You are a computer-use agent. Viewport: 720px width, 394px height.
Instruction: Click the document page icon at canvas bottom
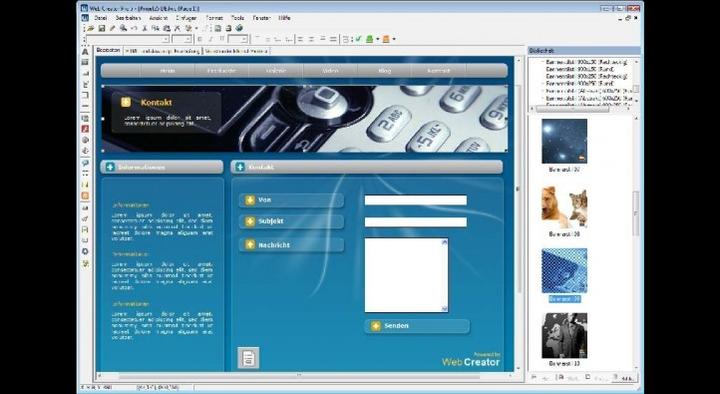pos(248,358)
